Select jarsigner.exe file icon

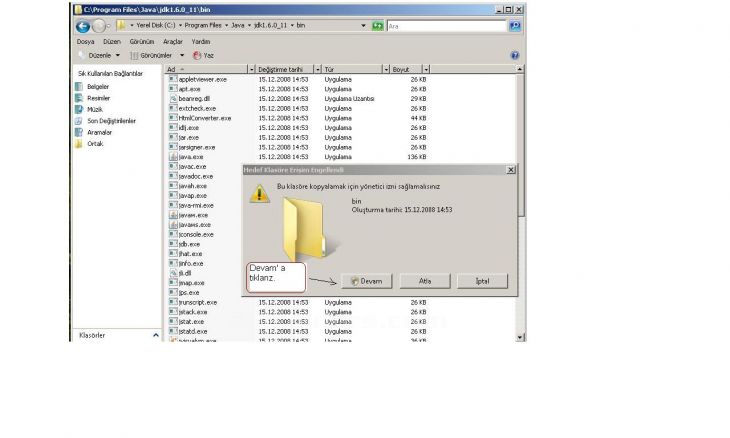tap(173, 147)
